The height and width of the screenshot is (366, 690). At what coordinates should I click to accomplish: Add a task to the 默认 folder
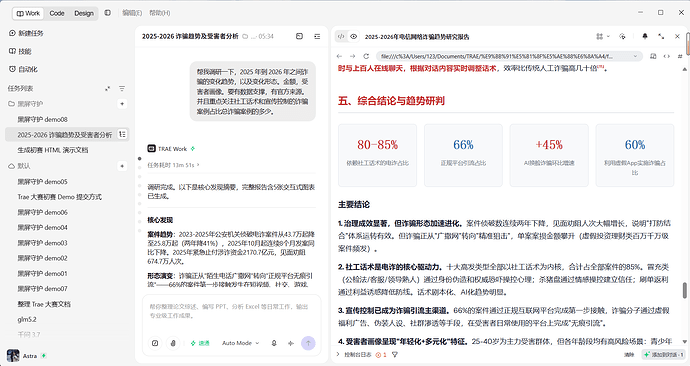[x=122, y=166]
